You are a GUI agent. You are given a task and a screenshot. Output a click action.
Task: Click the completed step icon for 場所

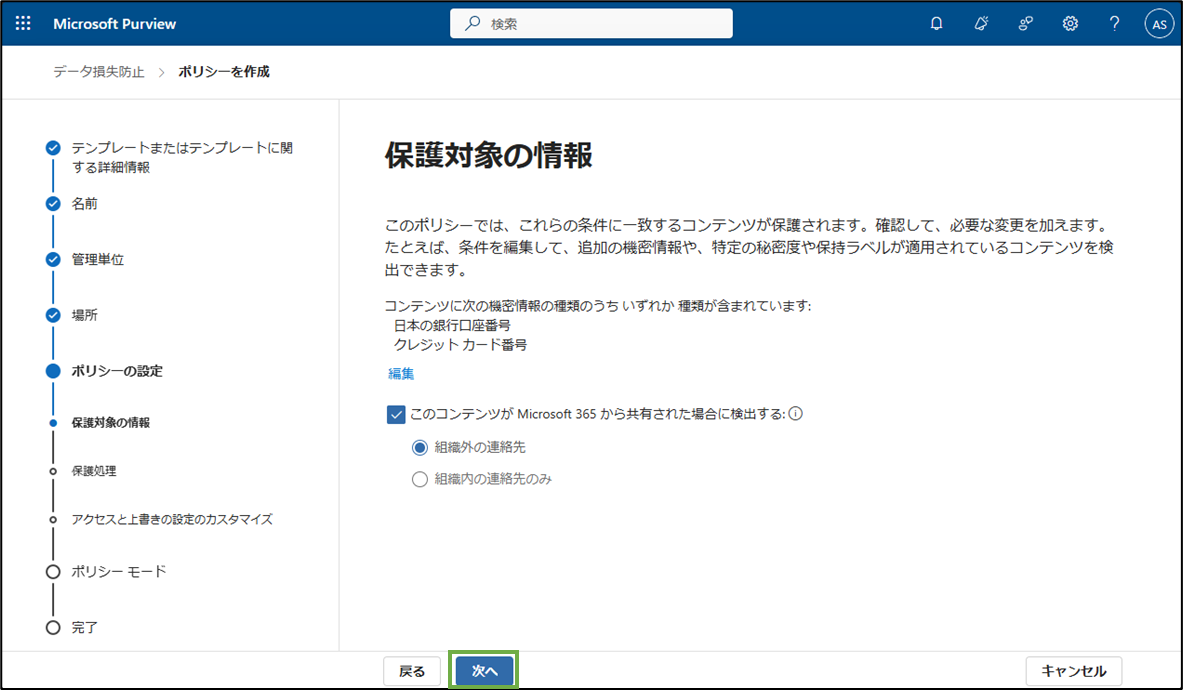53,315
